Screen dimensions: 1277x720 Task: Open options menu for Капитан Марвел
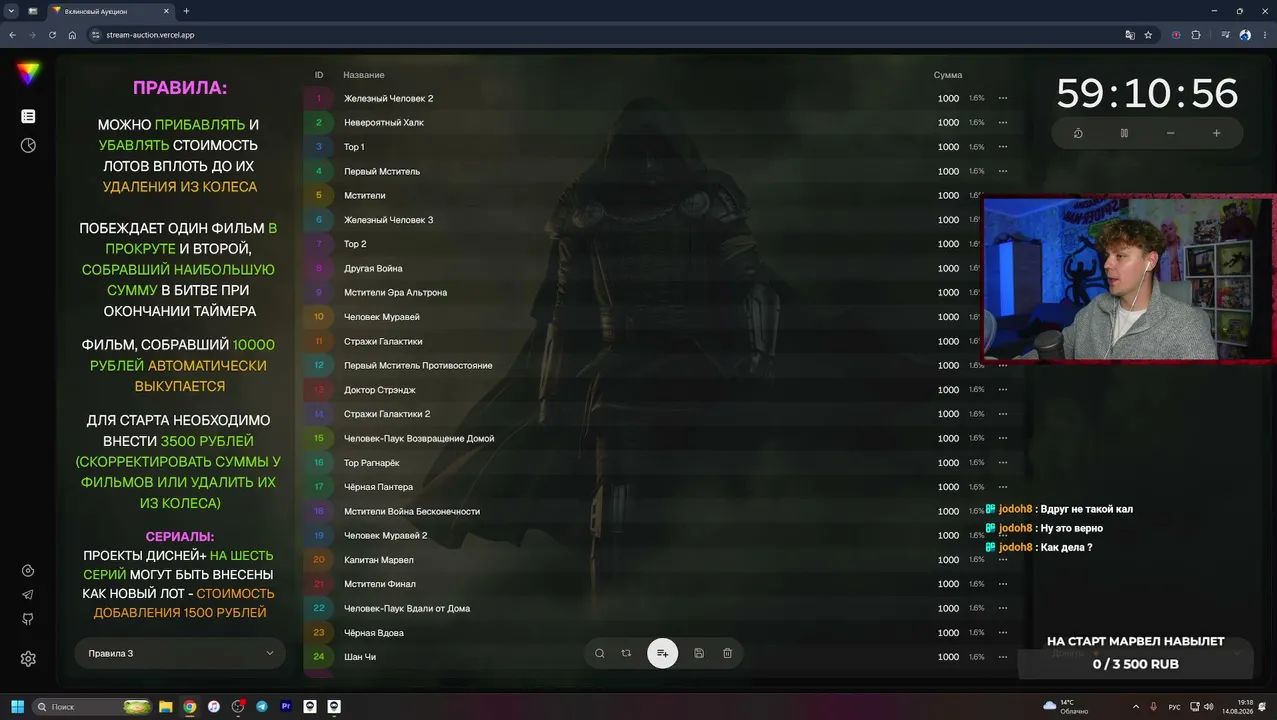pyautogui.click(x=1003, y=560)
